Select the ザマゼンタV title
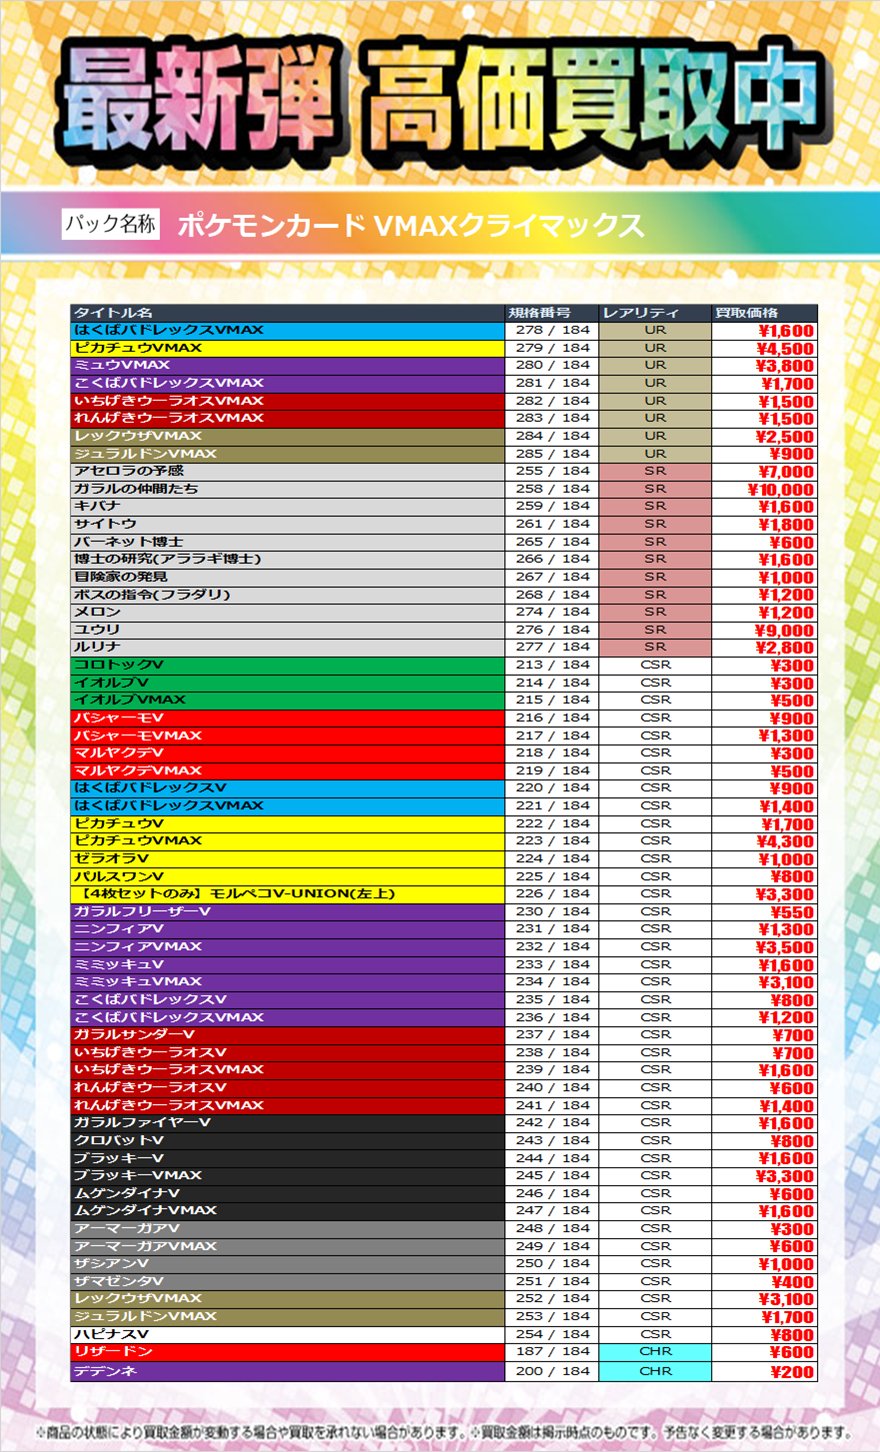Screen dimensions: 880x1452 (x=288, y=1282)
